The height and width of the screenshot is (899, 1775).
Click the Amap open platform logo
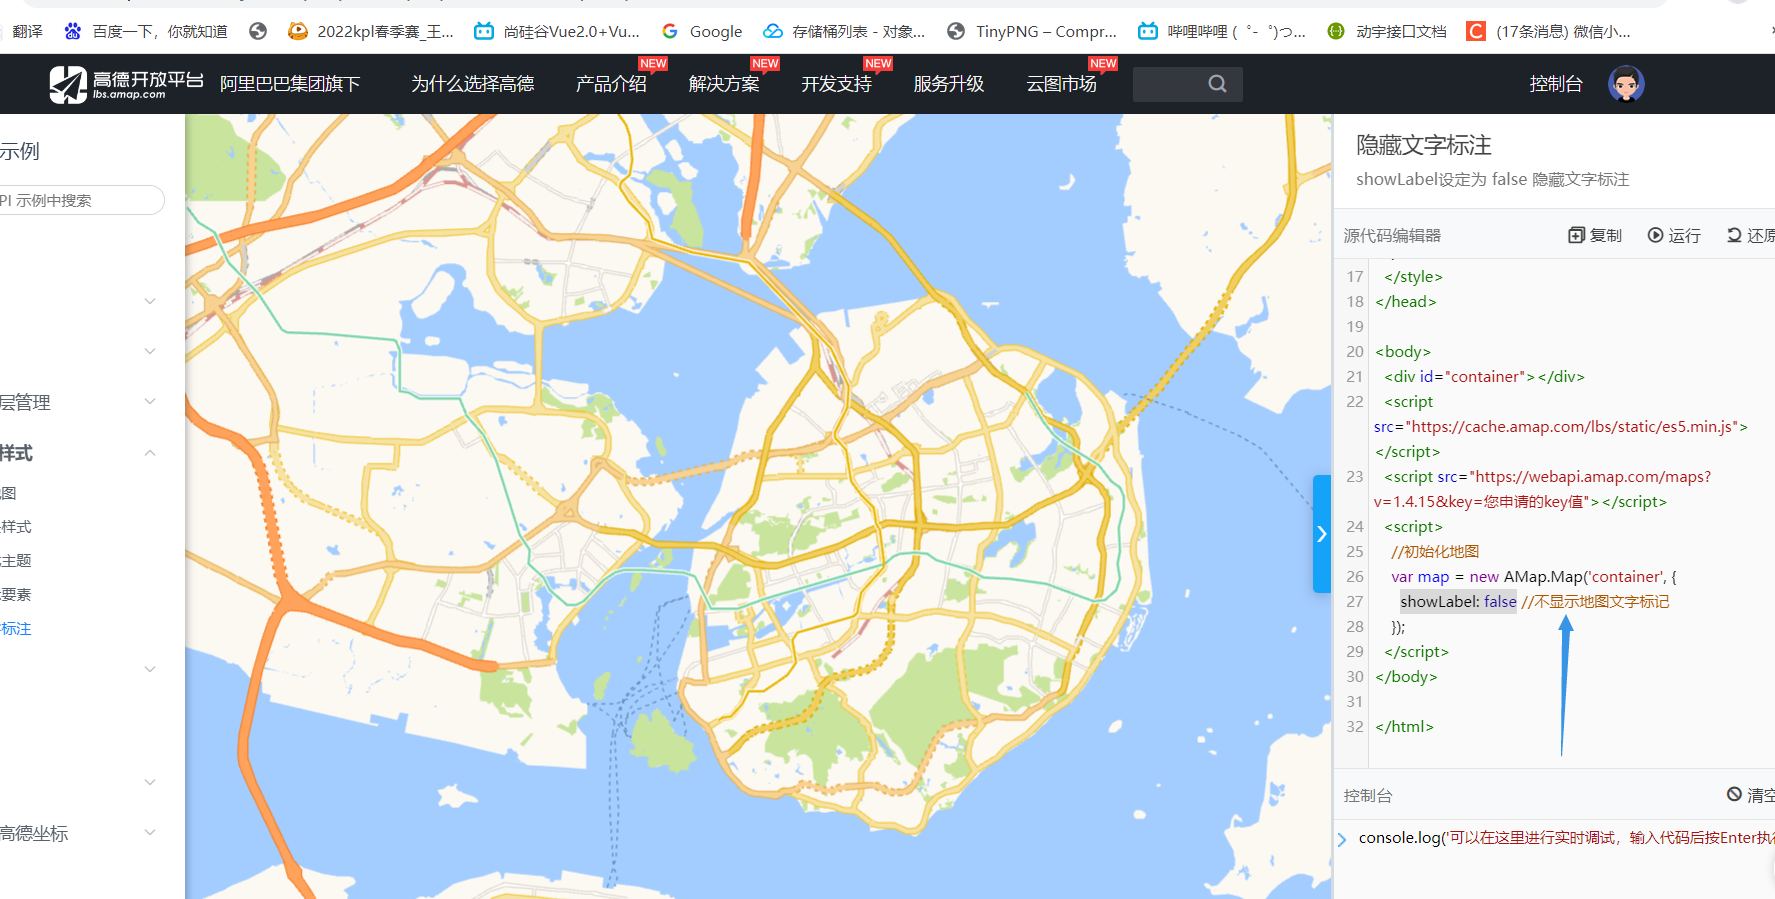coord(126,84)
